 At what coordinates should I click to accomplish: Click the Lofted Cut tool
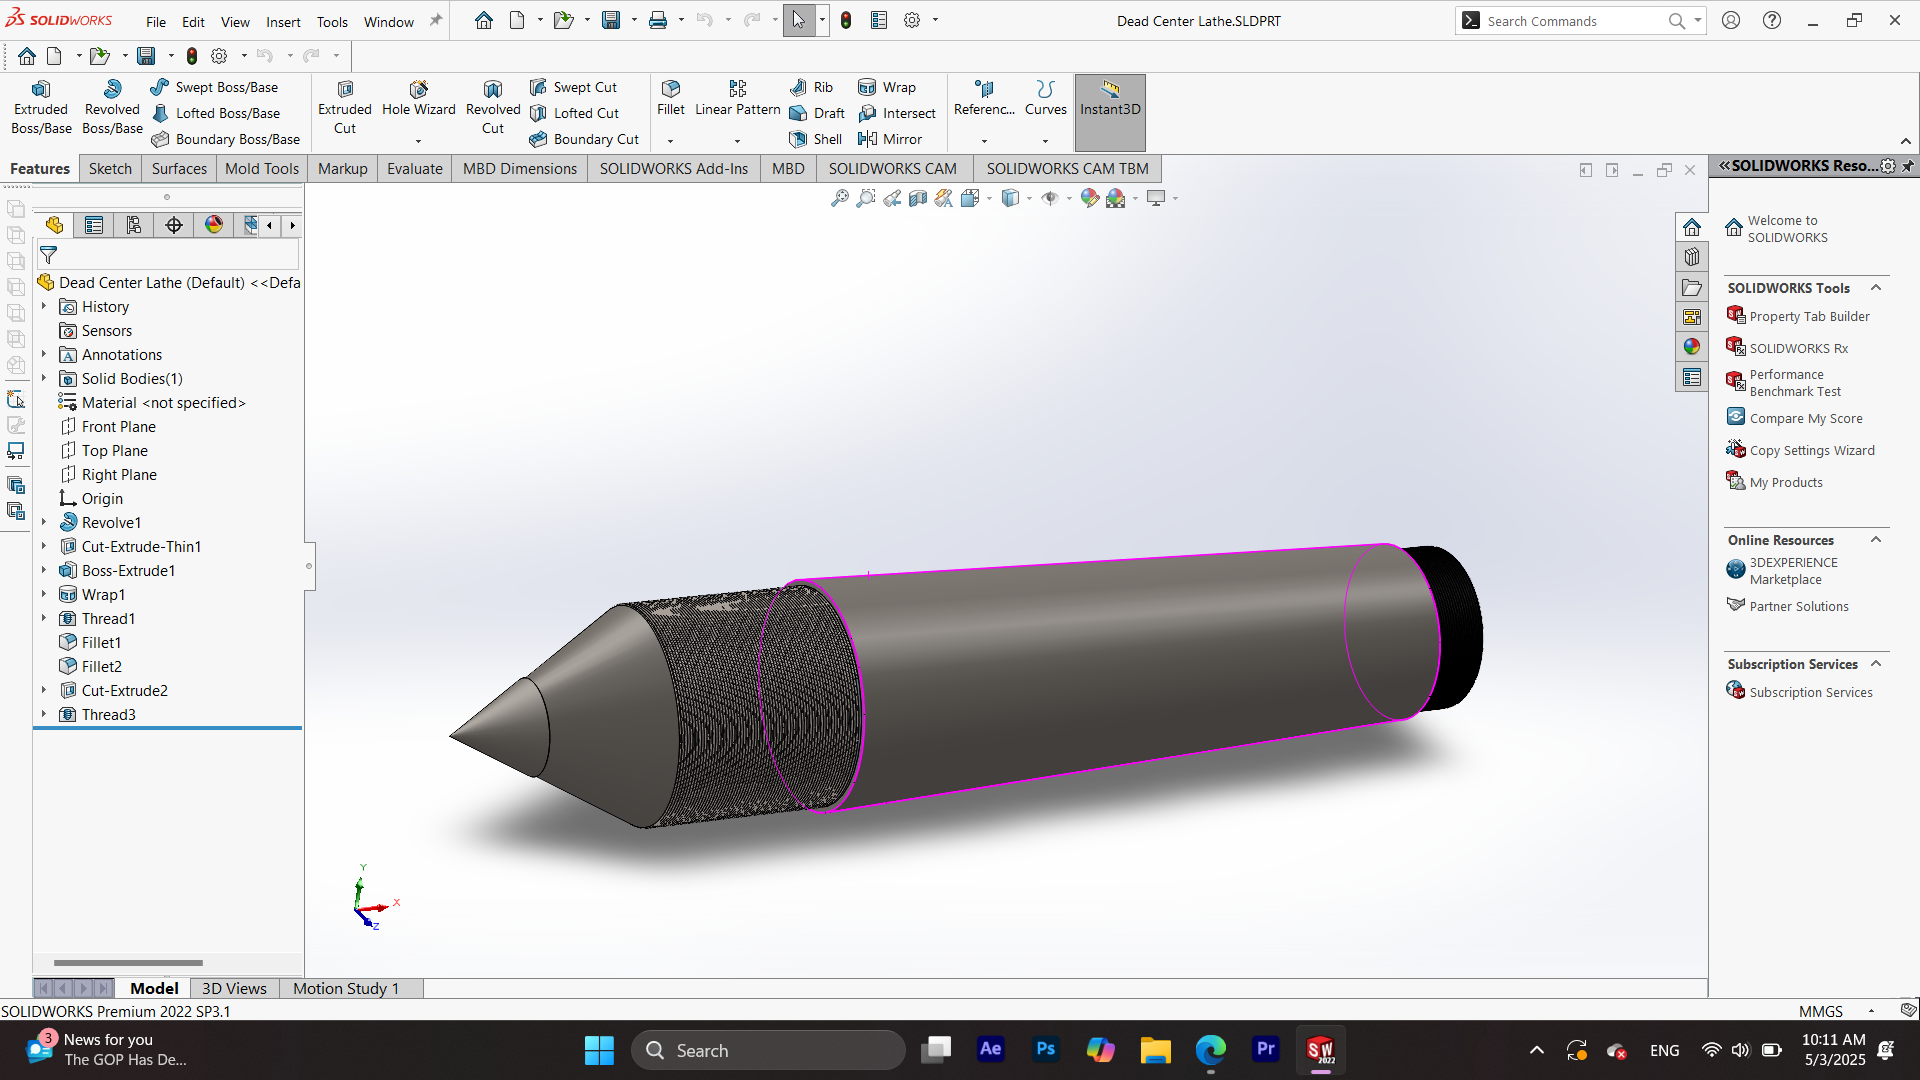pyautogui.click(x=575, y=114)
